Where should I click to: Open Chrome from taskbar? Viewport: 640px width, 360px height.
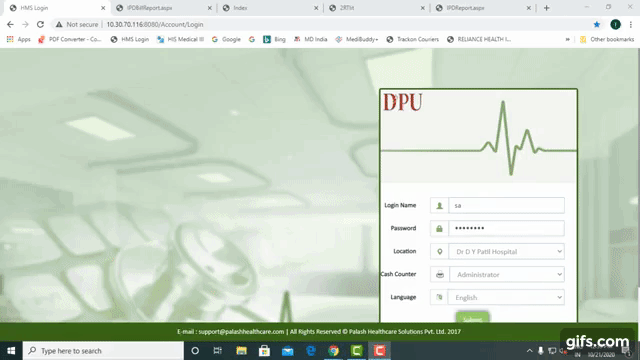pos(333,351)
